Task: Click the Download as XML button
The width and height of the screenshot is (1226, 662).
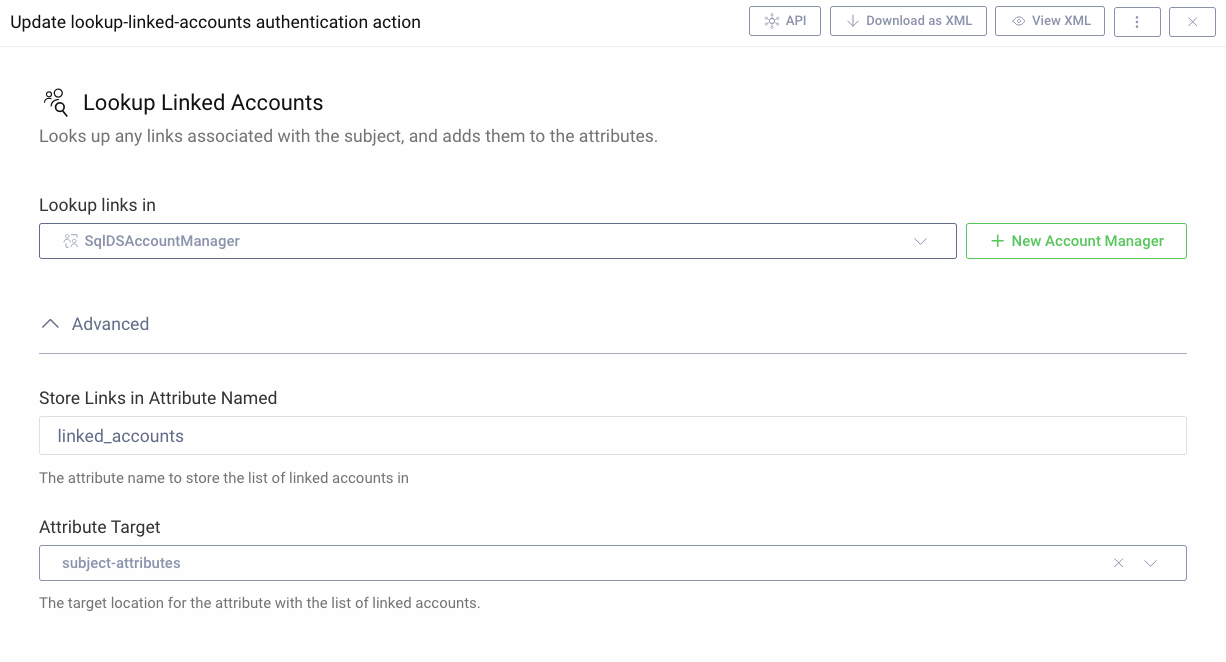Action: point(908,20)
